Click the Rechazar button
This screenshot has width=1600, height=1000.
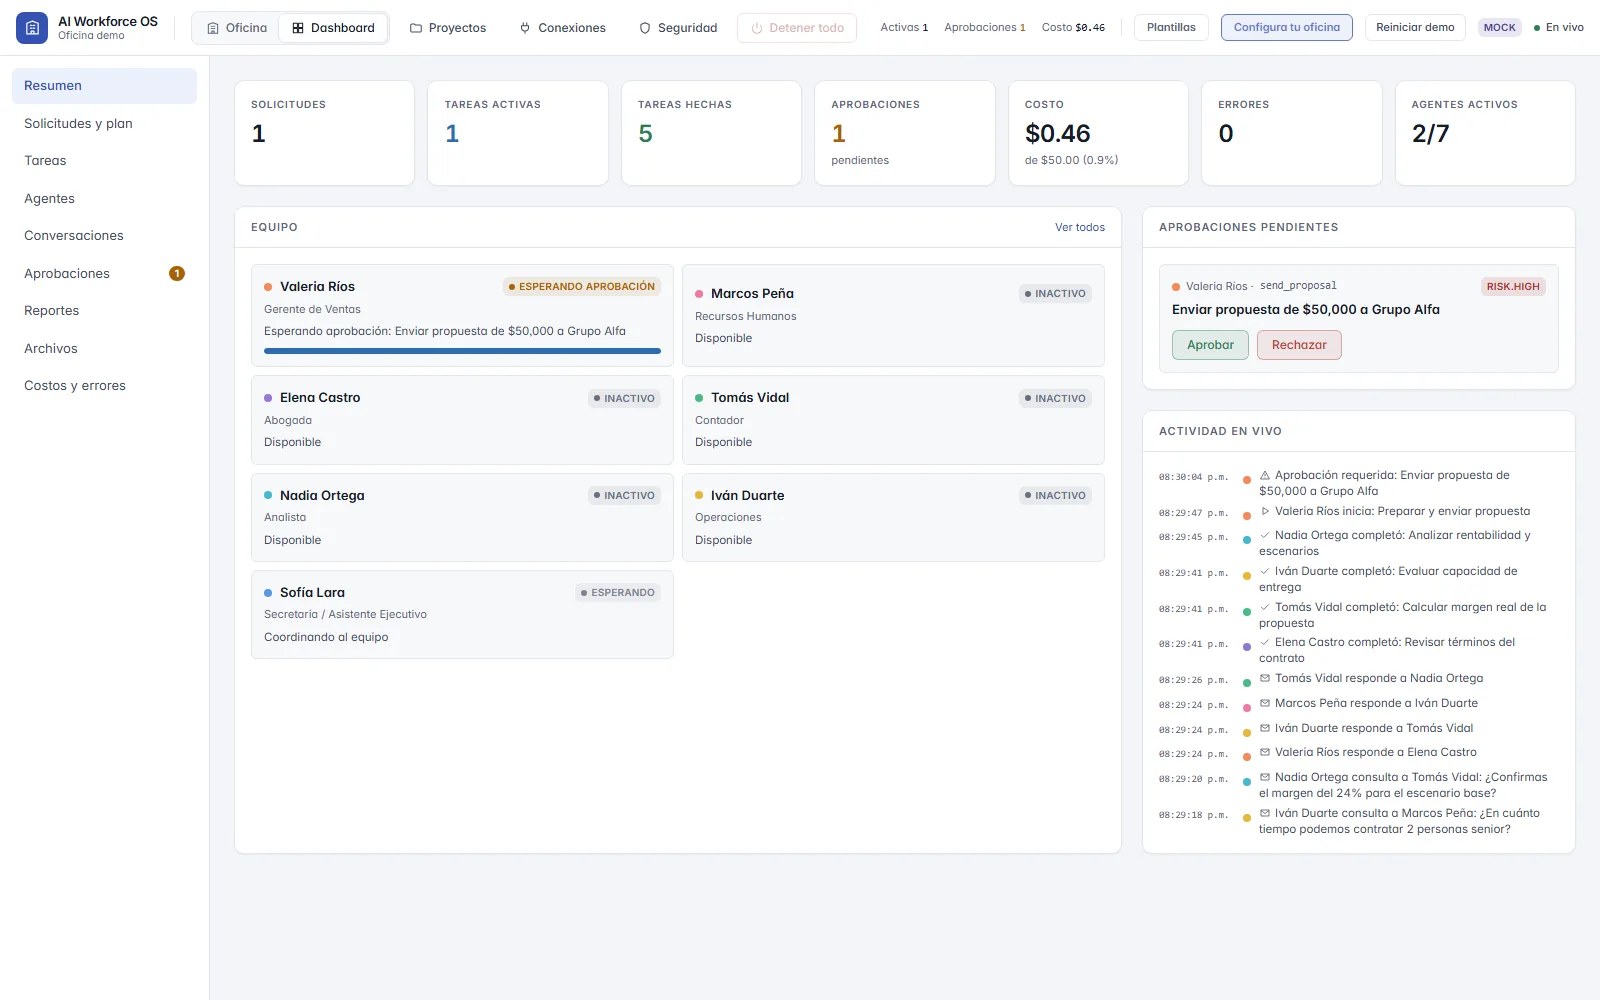tap(1299, 345)
